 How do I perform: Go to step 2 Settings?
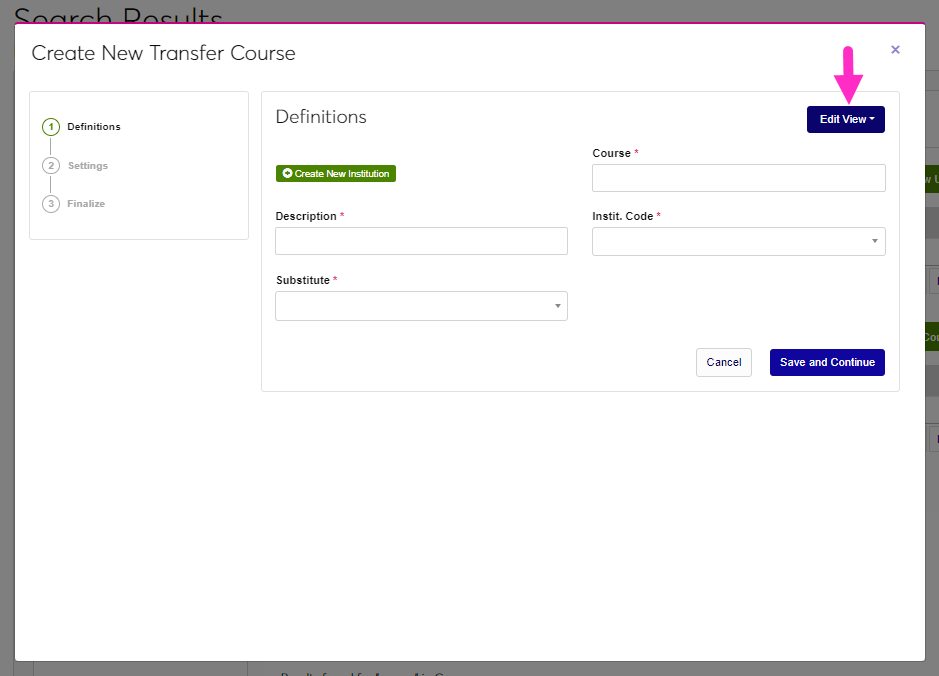pos(75,166)
